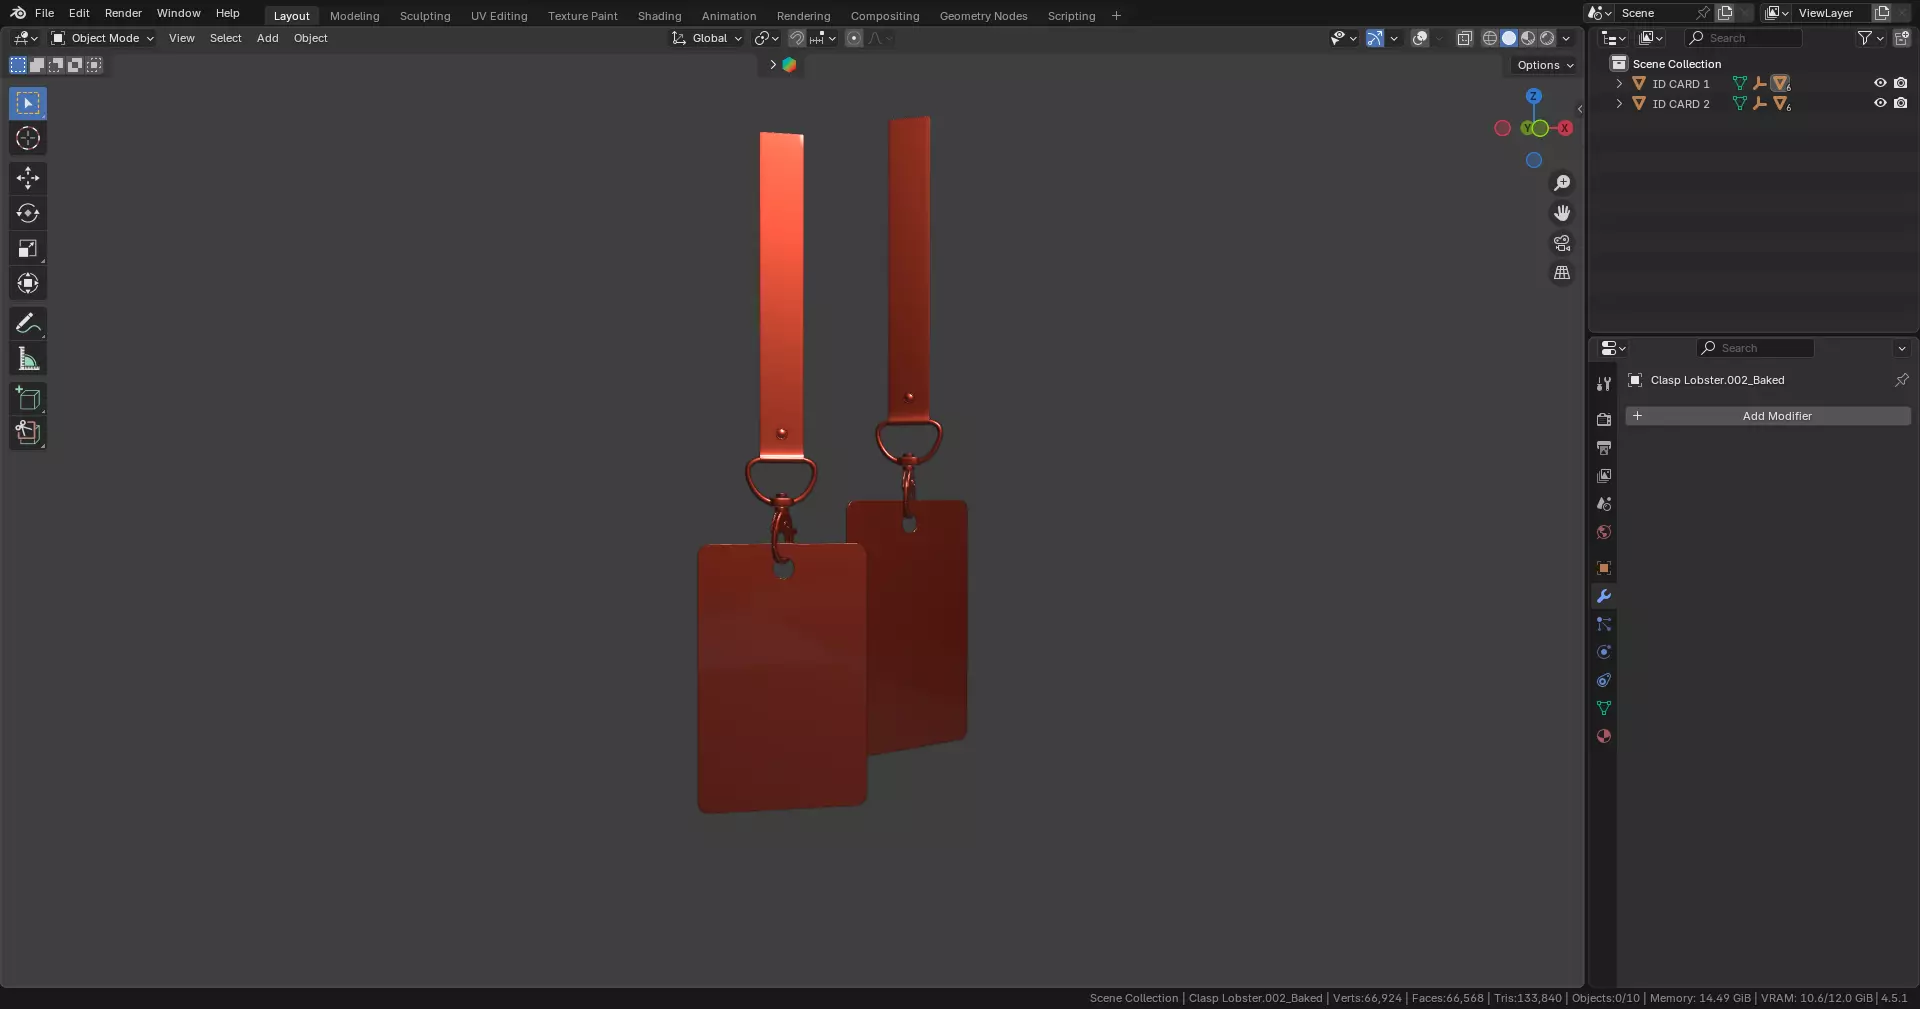The image size is (1920, 1009).
Task: Activate the 3D Cursor tool
Action: 28,138
